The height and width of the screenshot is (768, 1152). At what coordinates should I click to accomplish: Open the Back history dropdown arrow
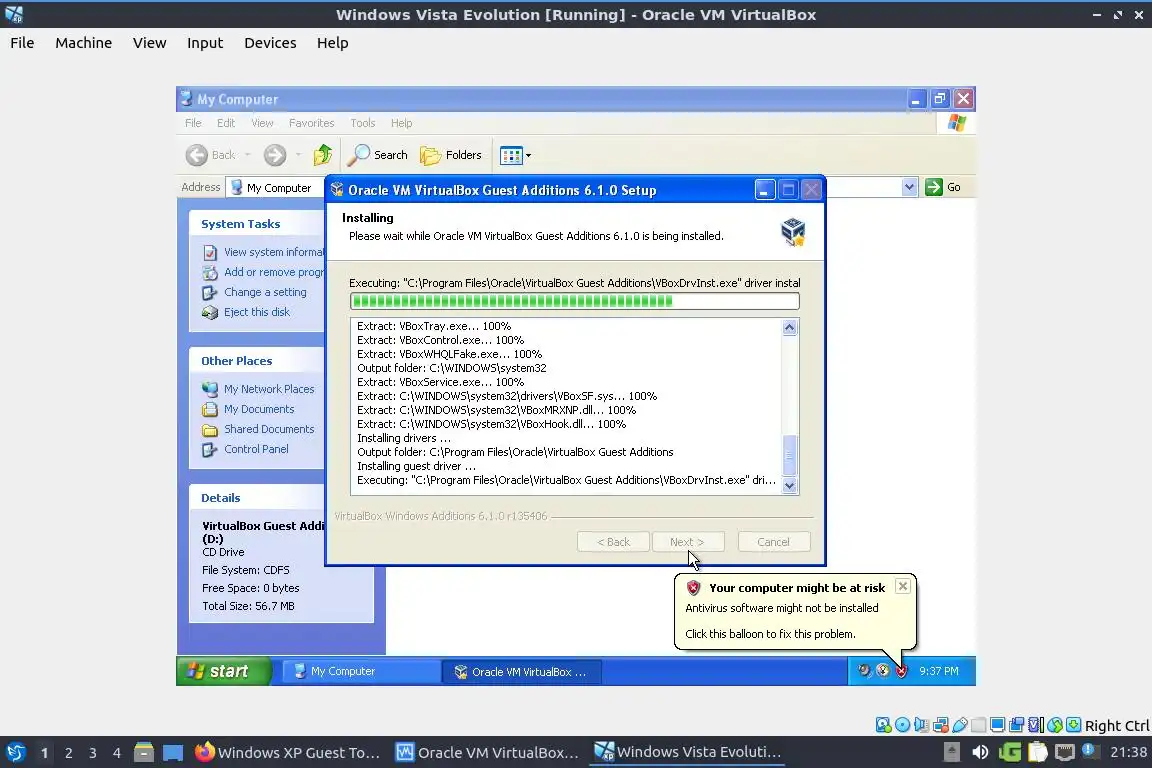point(248,155)
